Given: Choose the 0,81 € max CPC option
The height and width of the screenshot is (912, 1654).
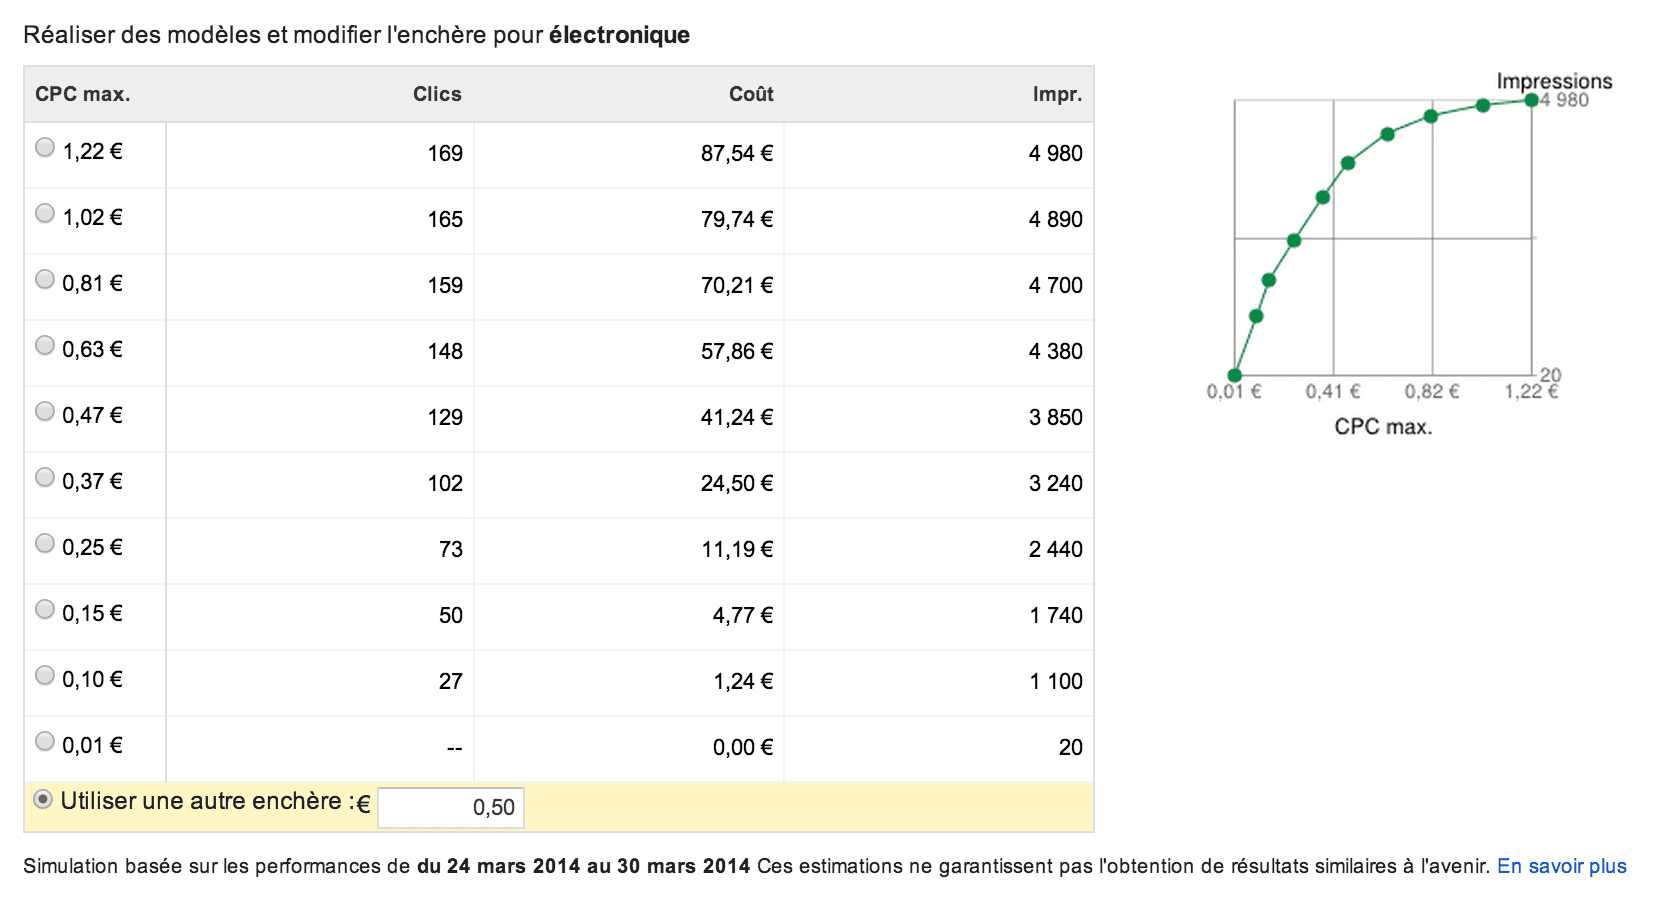Looking at the screenshot, I should [x=45, y=280].
